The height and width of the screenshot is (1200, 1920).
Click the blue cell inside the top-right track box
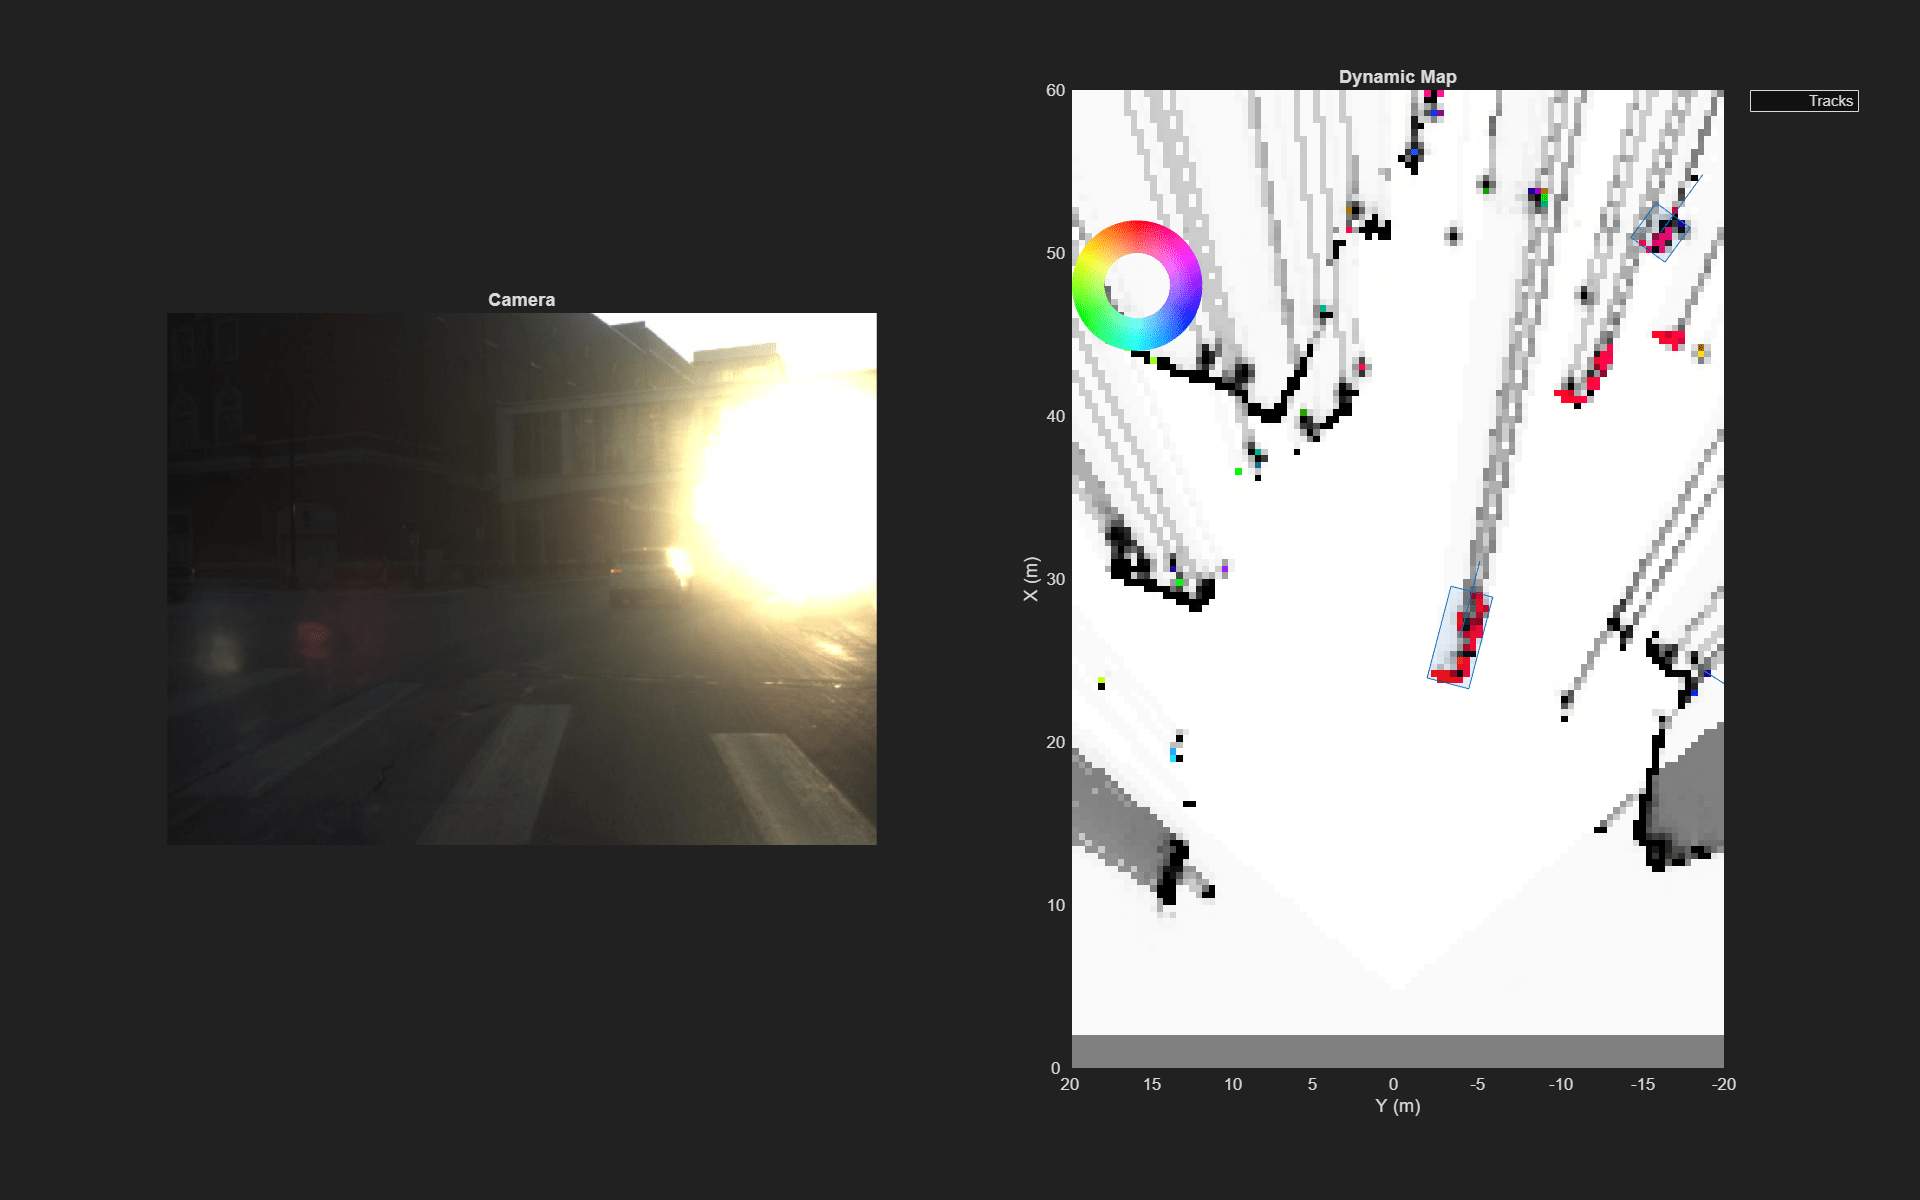pyautogui.click(x=1681, y=223)
